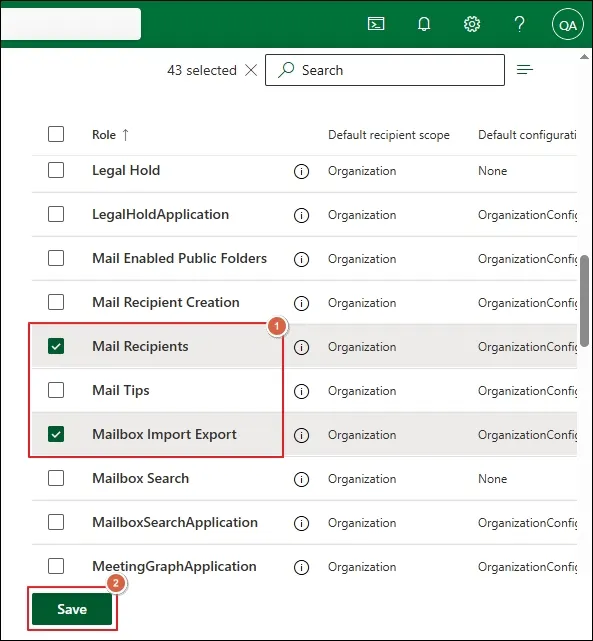The height and width of the screenshot is (641, 593).
Task: Check the LegalHoldApplication checkbox
Action: pyautogui.click(x=56, y=214)
